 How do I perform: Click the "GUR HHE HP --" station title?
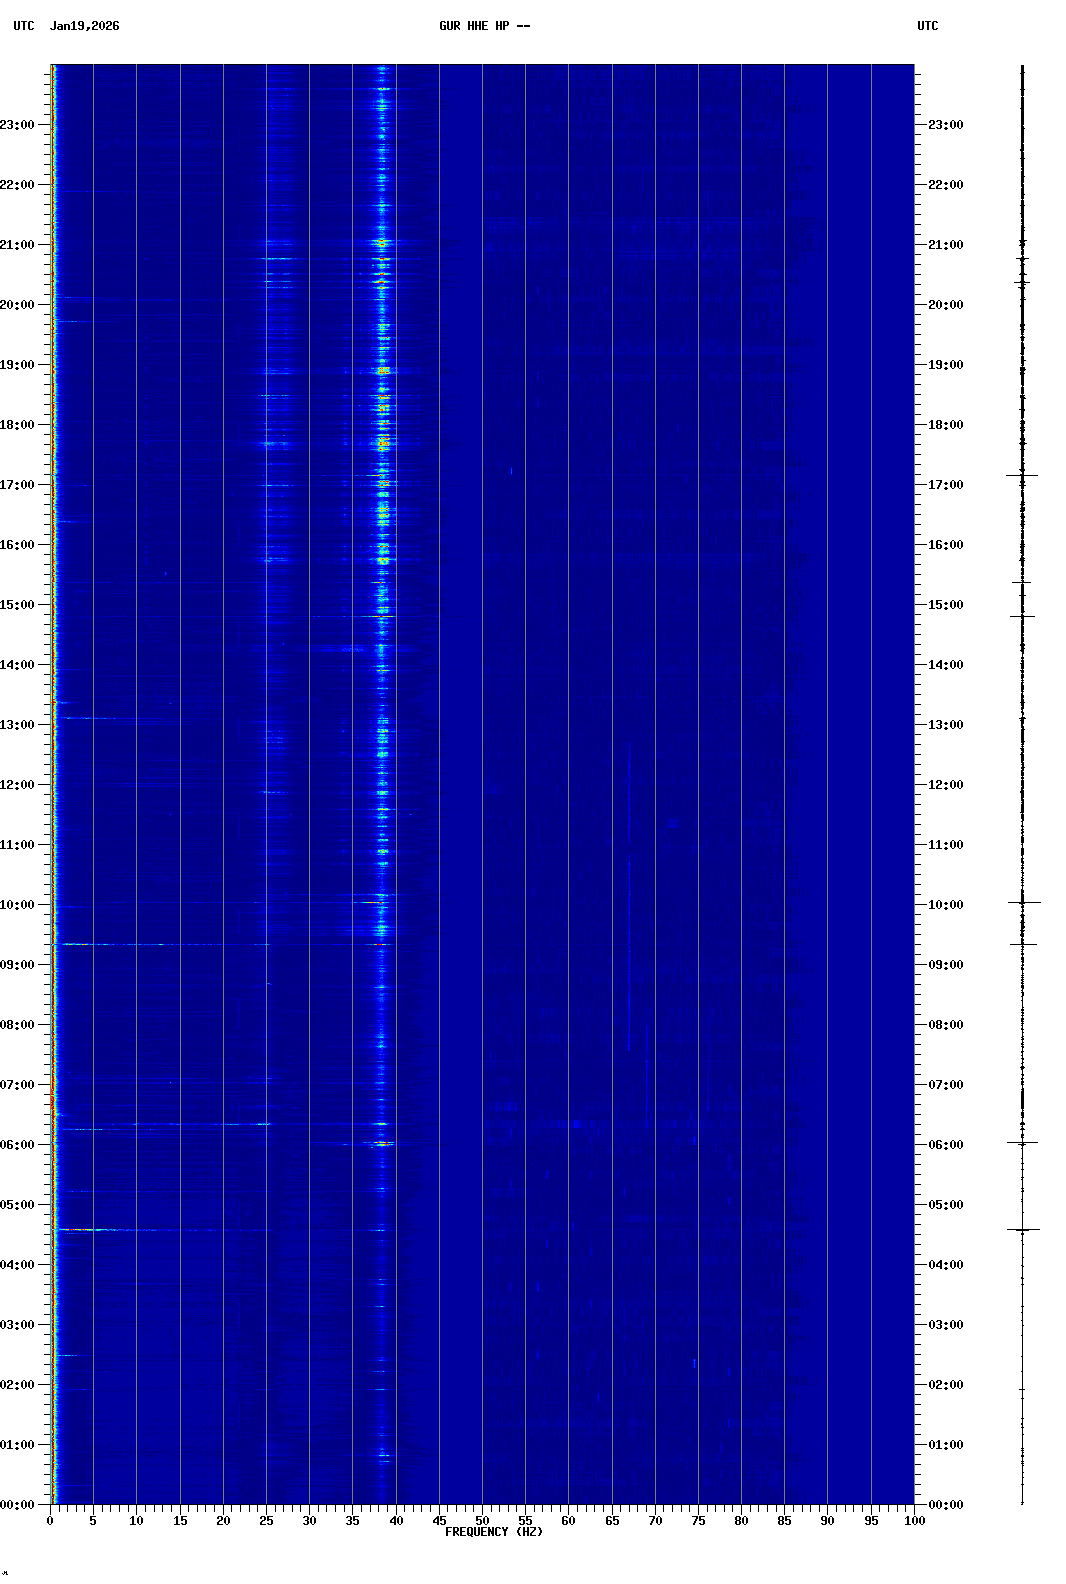pos(484,26)
